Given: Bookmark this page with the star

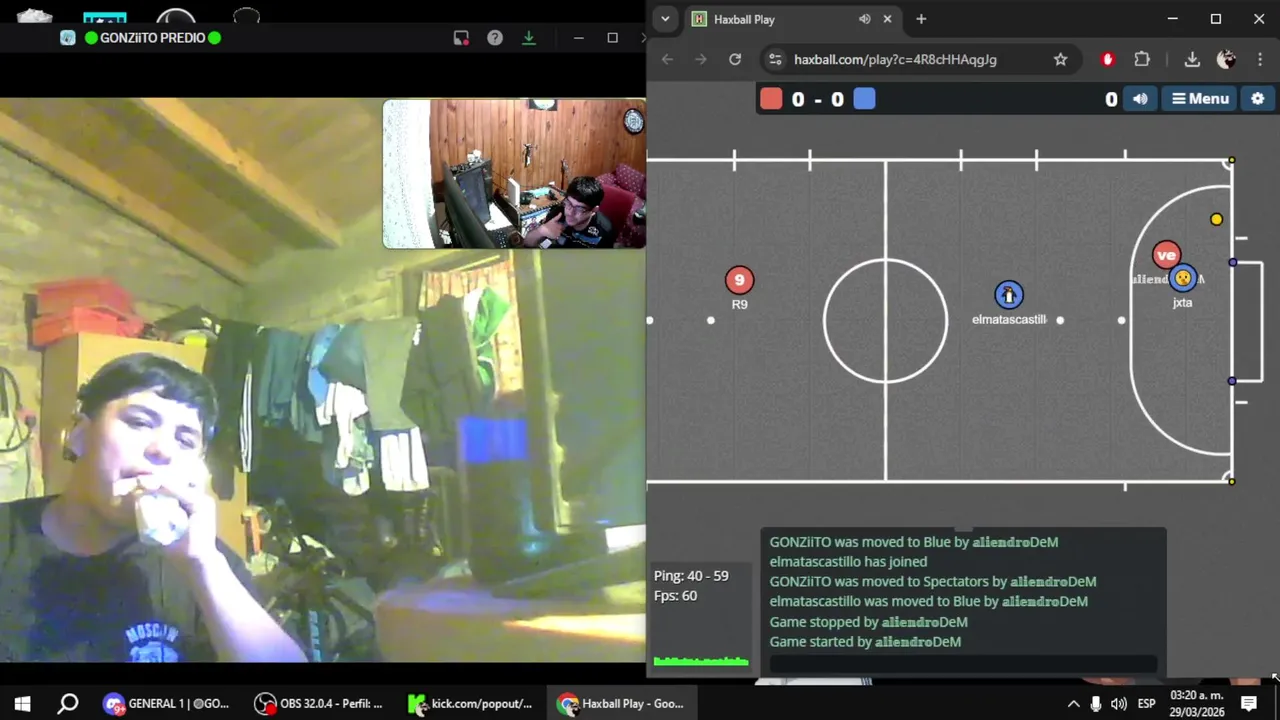Looking at the screenshot, I should (1060, 59).
